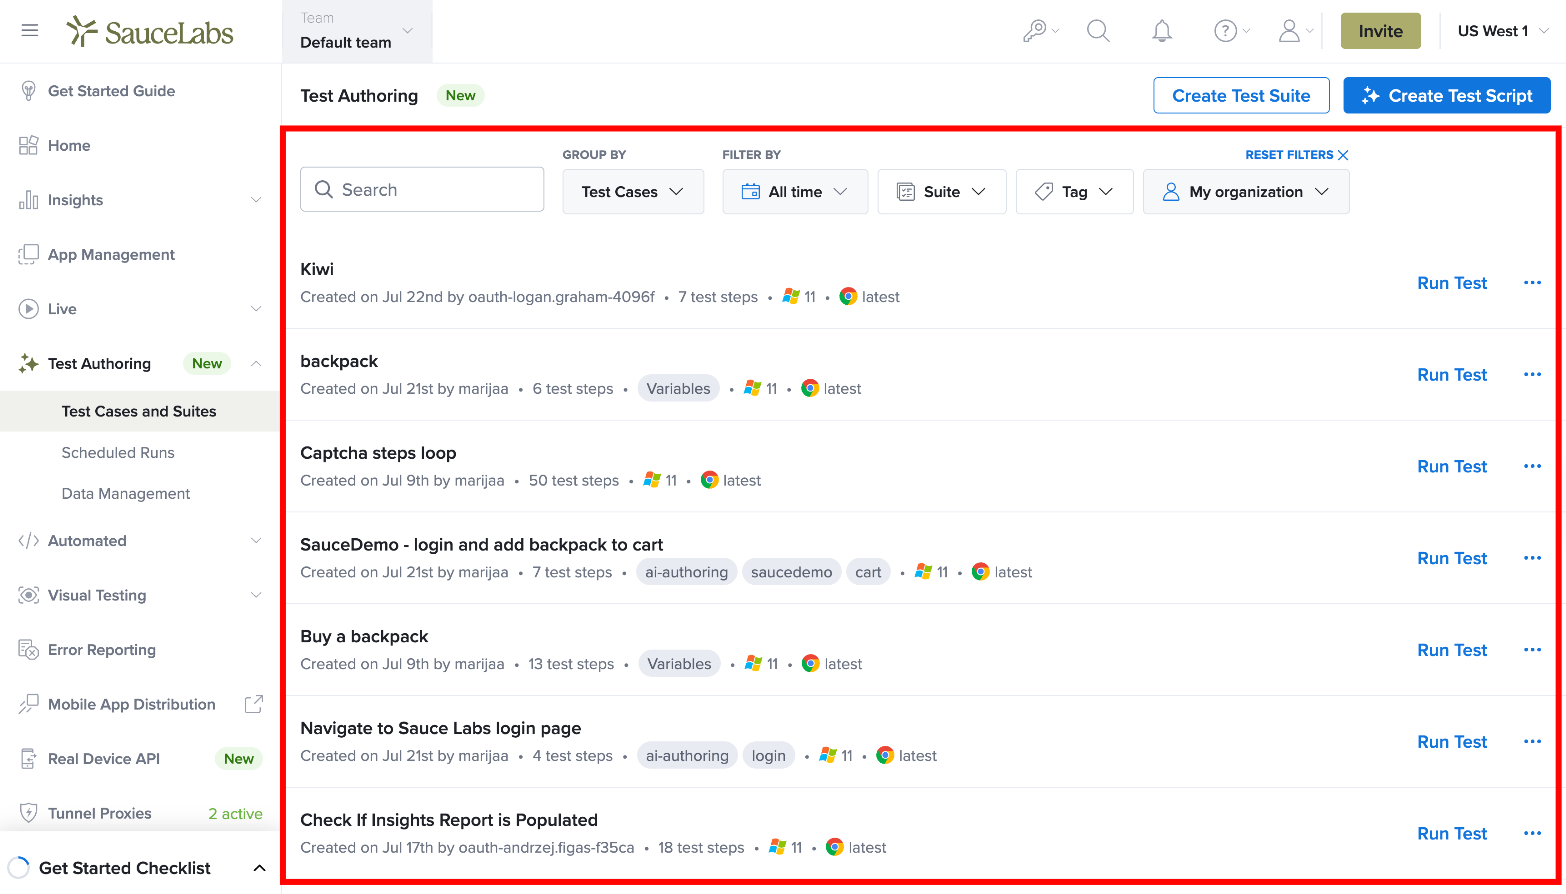Run the Check If Insights Report test
The image size is (1566, 894).
point(1452,834)
